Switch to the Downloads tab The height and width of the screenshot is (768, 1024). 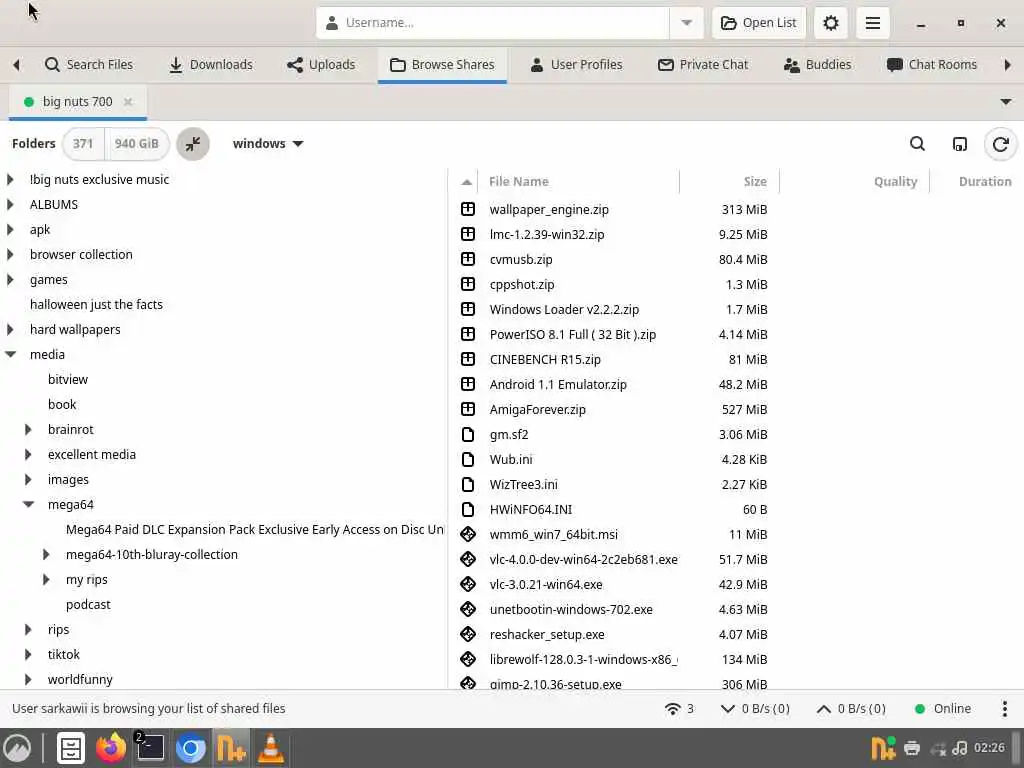click(211, 65)
